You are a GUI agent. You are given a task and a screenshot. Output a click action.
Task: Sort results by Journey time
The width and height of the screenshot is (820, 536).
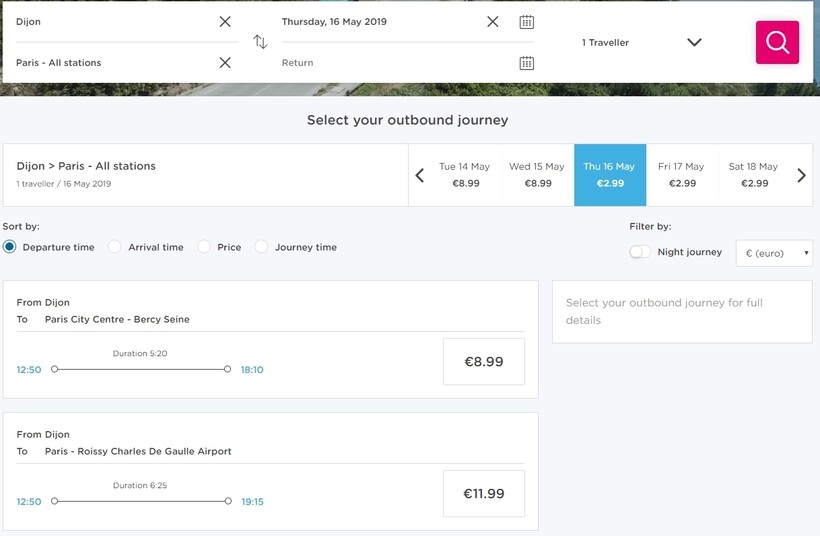tap(262, 247)
